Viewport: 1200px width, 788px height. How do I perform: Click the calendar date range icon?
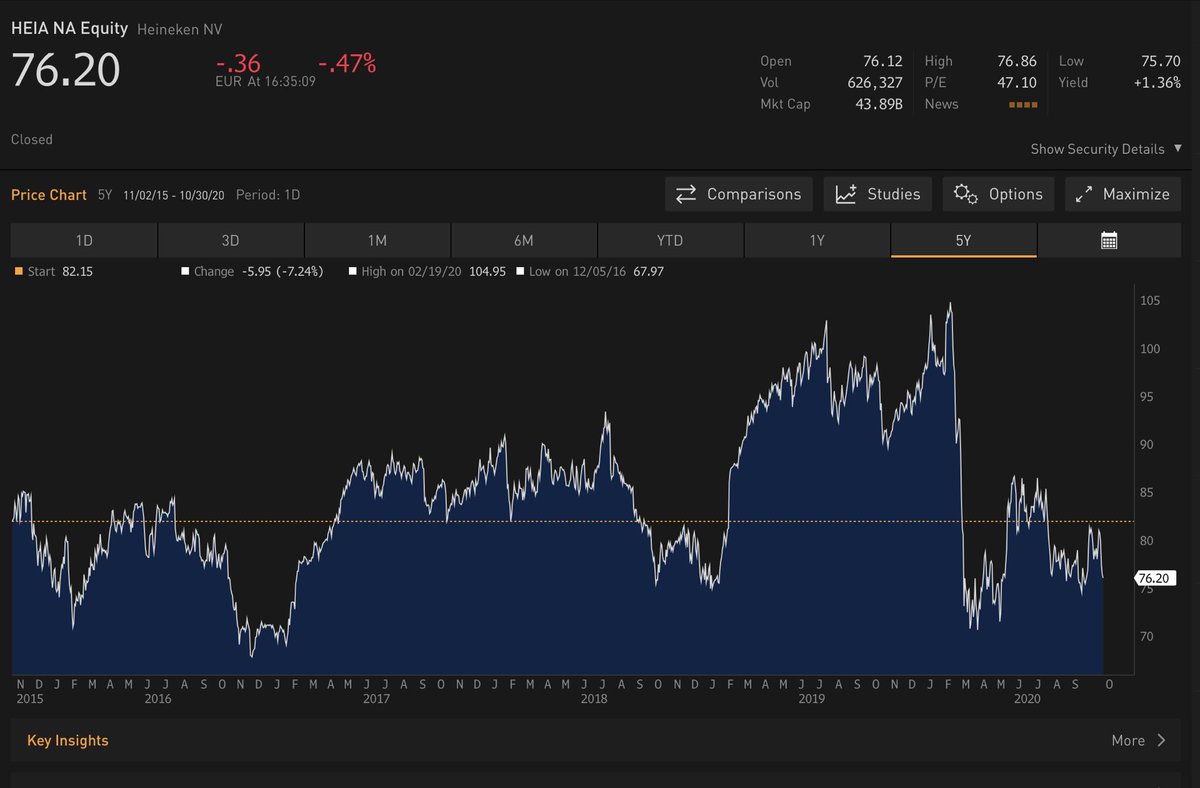click(1109, 240)
